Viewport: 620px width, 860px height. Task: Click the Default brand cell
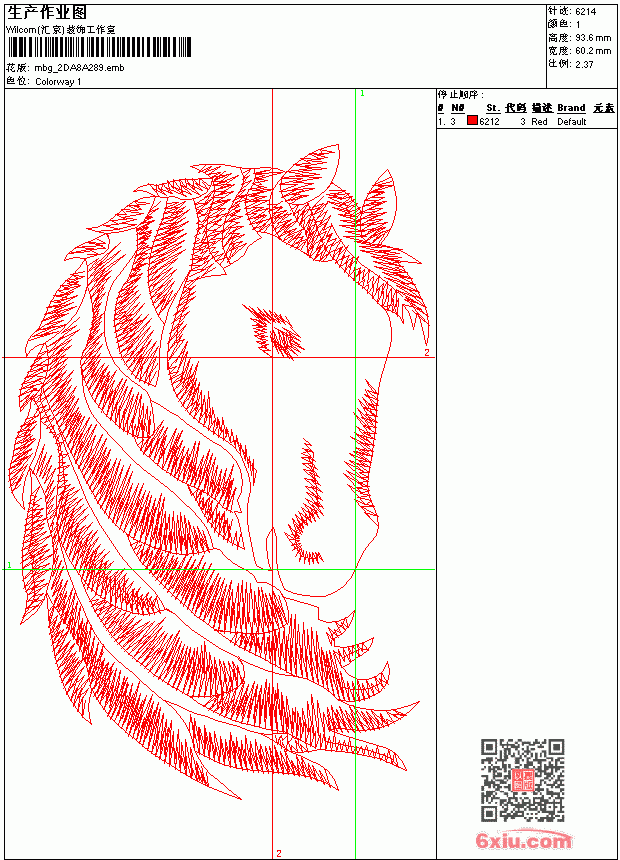[x=572, y=122]
